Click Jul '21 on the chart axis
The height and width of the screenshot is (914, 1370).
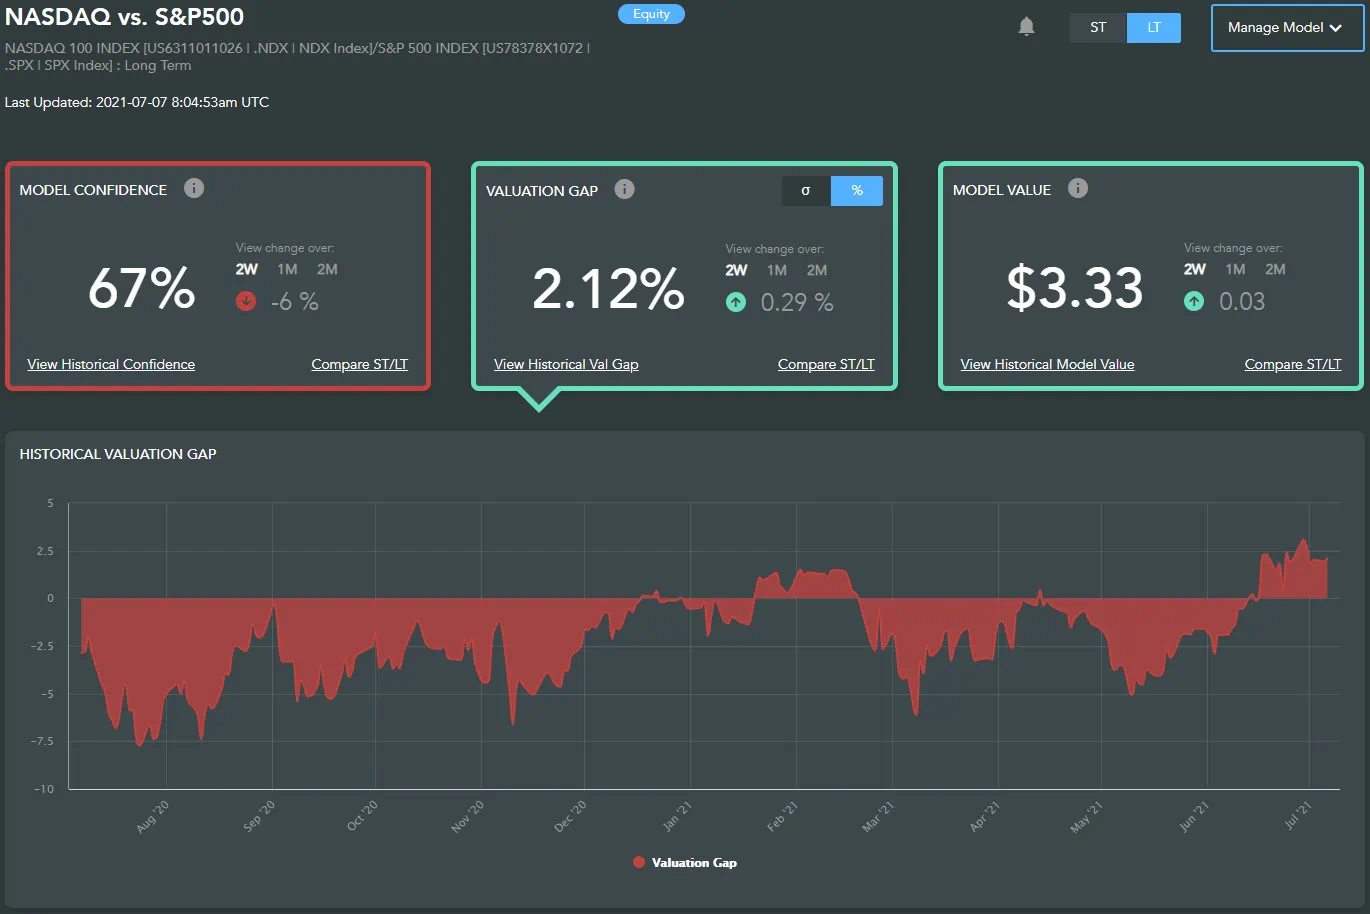point(1297,816)
